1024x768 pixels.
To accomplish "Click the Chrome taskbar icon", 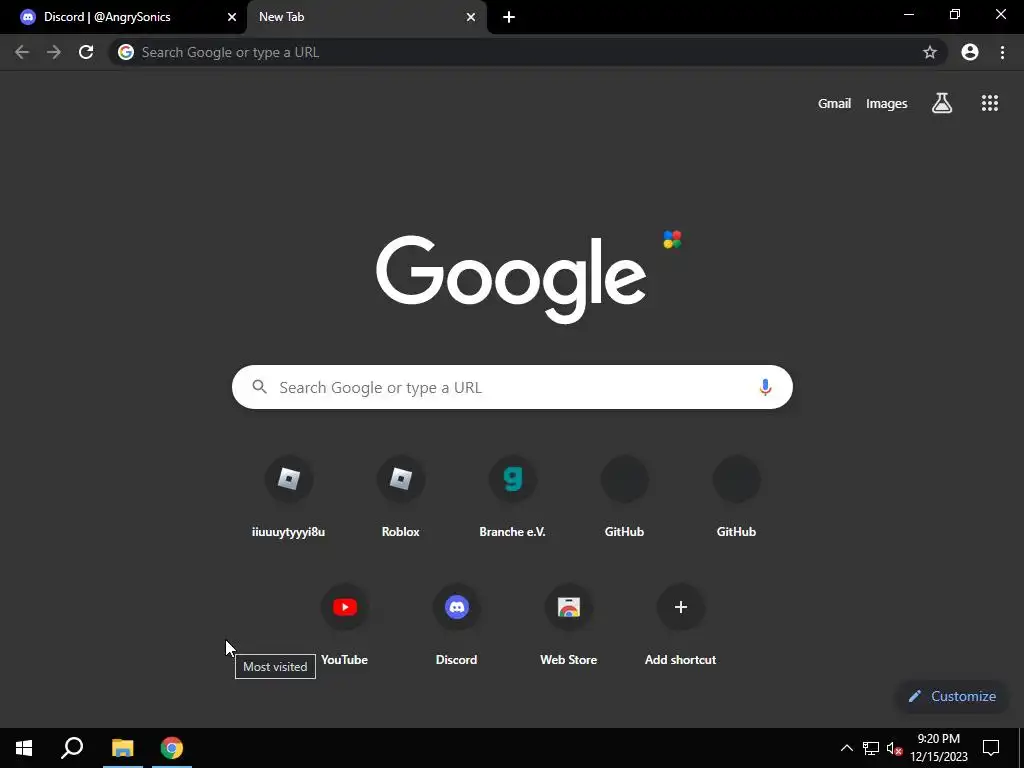I will coord(172,748).
